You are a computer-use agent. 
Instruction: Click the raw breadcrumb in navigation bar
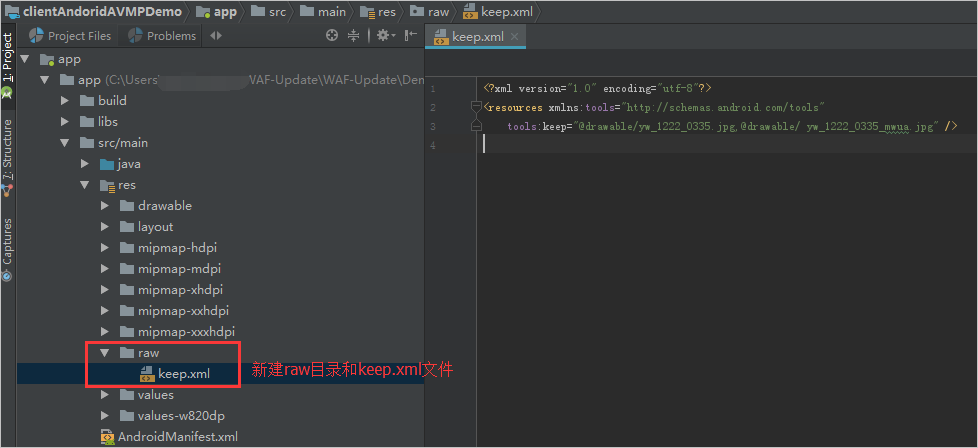pos(429,11)
